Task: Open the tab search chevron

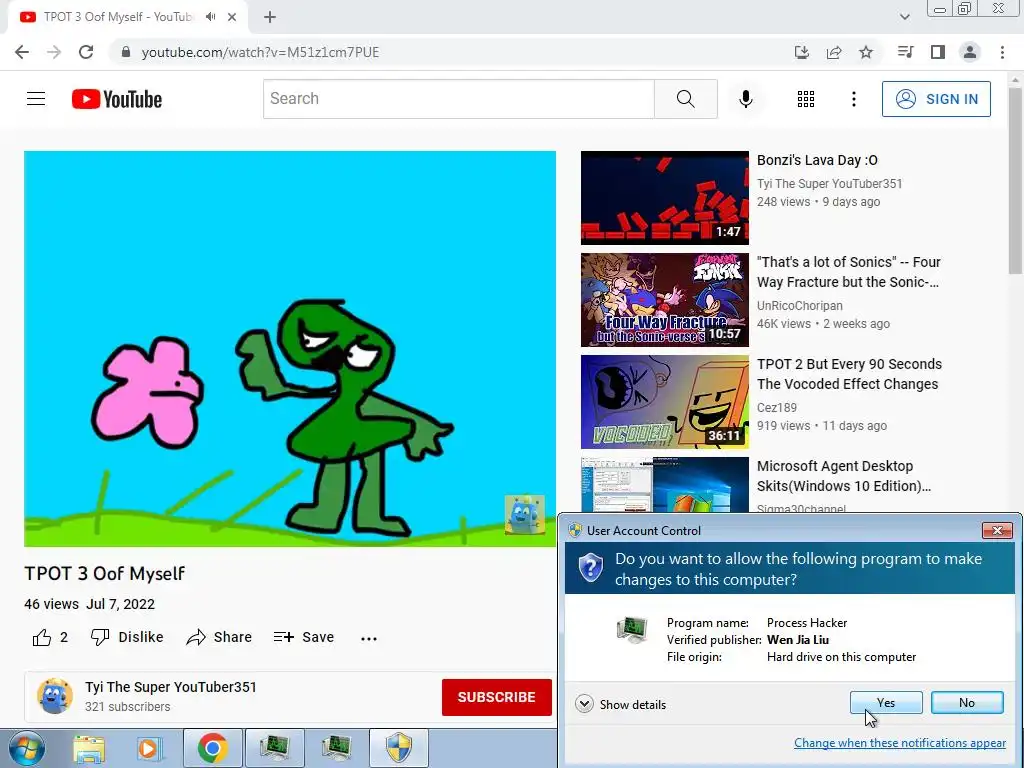Action: coord(904,17)
